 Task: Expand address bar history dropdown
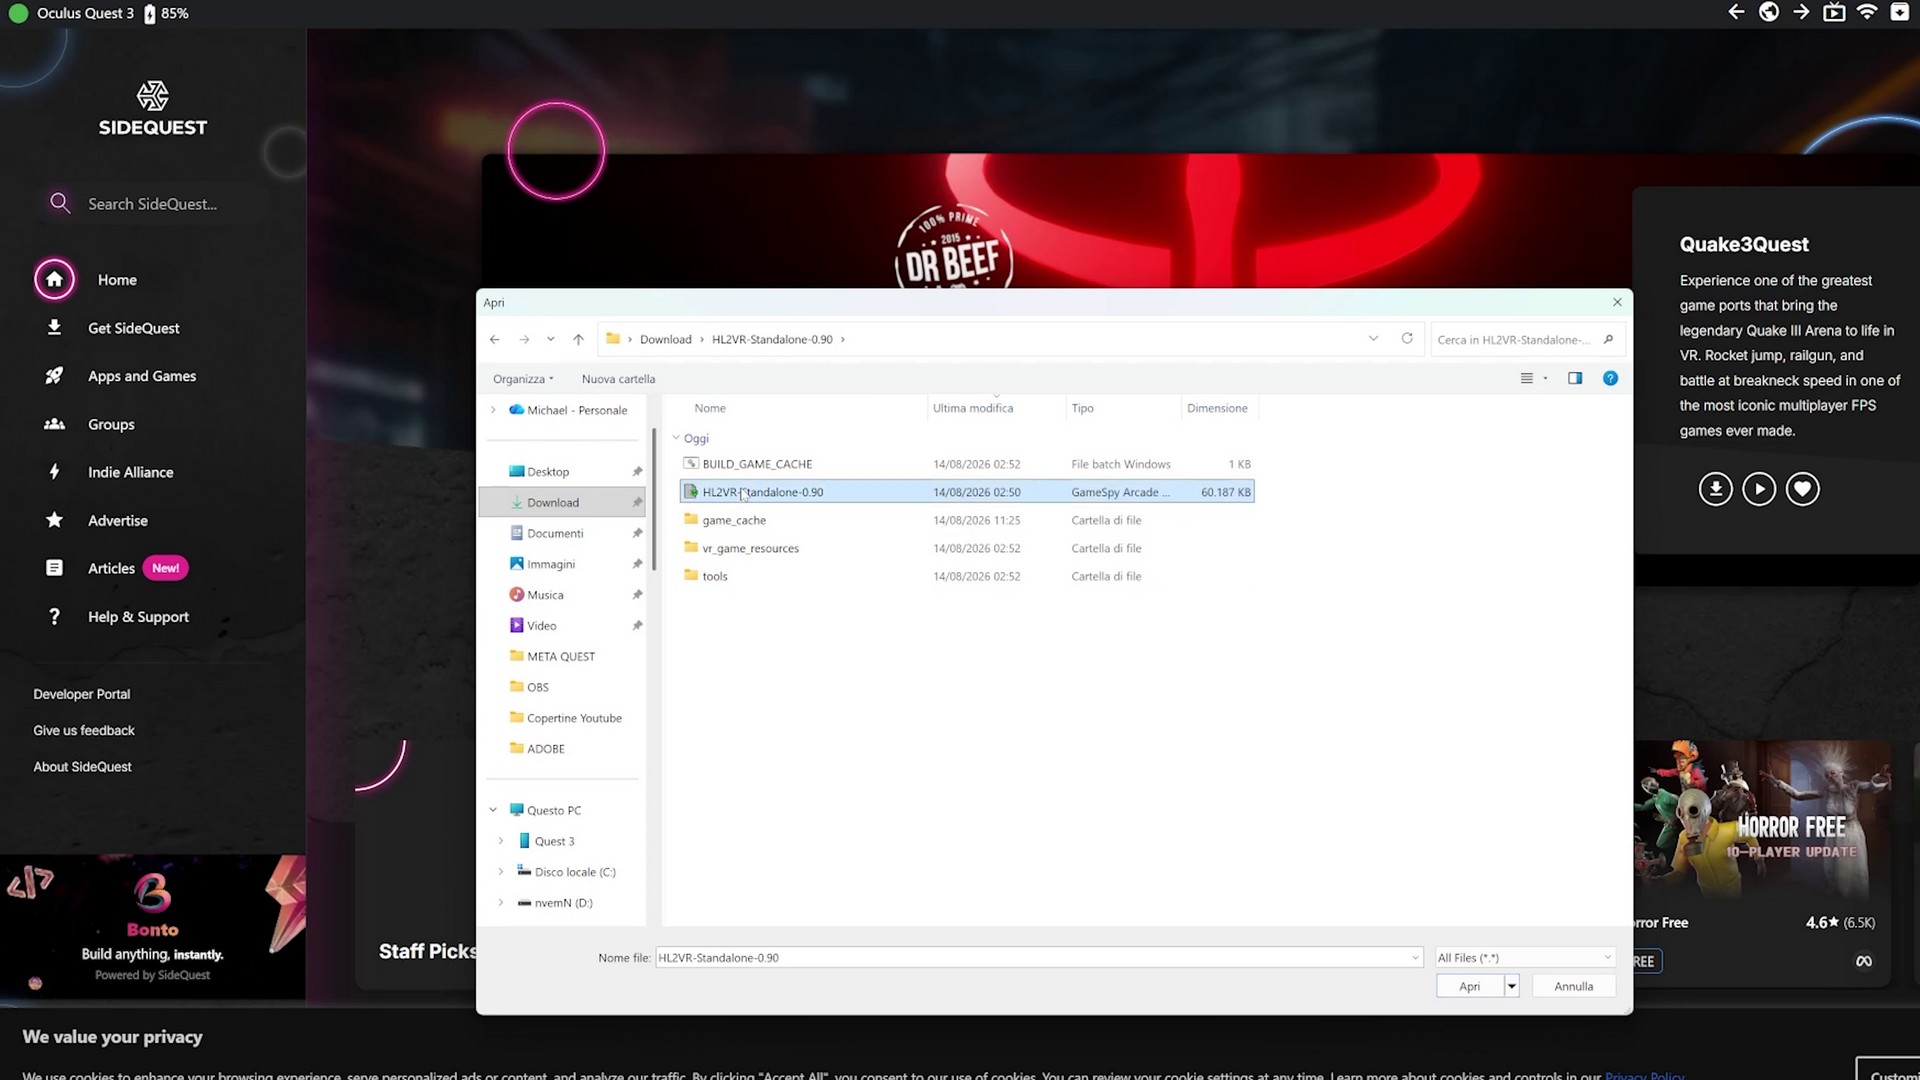pyautogui.click(x=1373, y=339)
